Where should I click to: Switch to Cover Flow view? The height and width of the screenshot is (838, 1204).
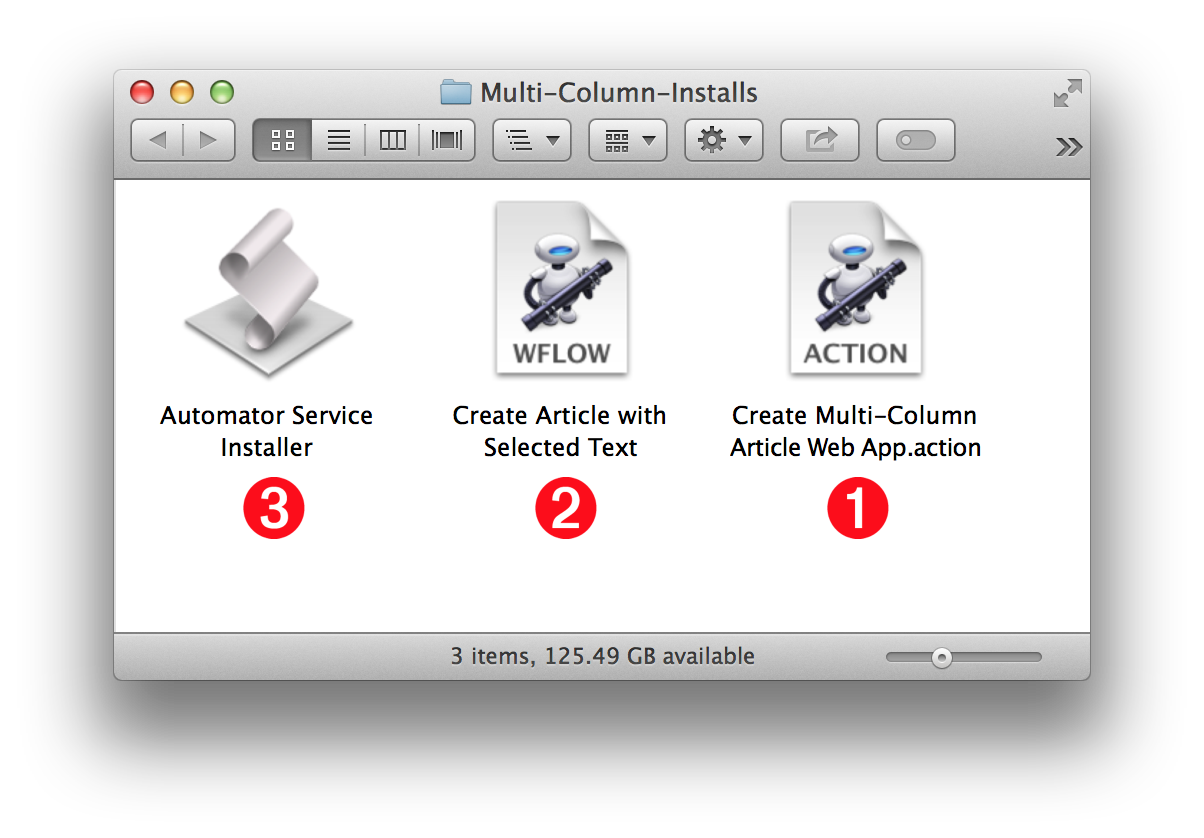(447, 140)
